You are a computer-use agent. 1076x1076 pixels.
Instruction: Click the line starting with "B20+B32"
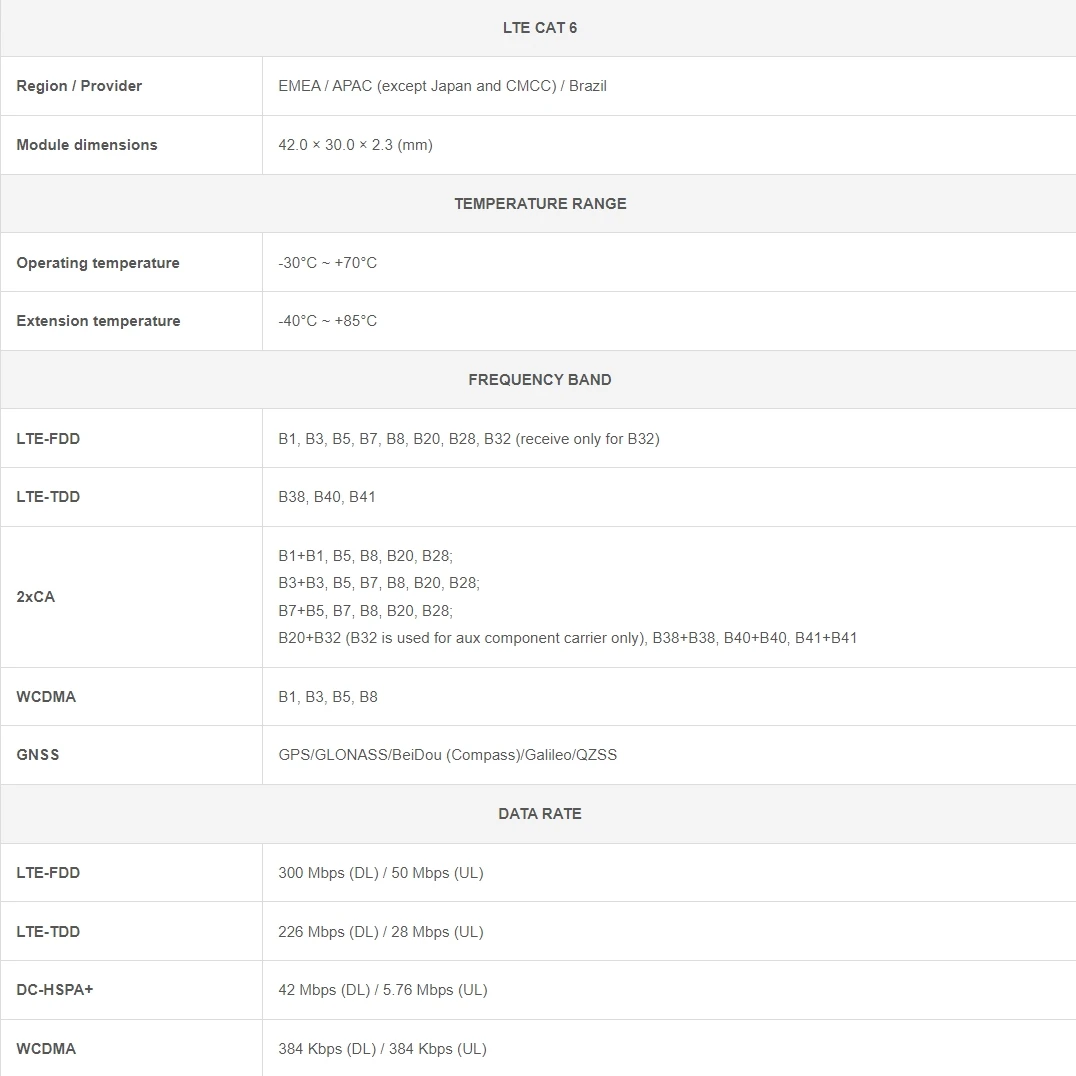(x=568, y=638)
